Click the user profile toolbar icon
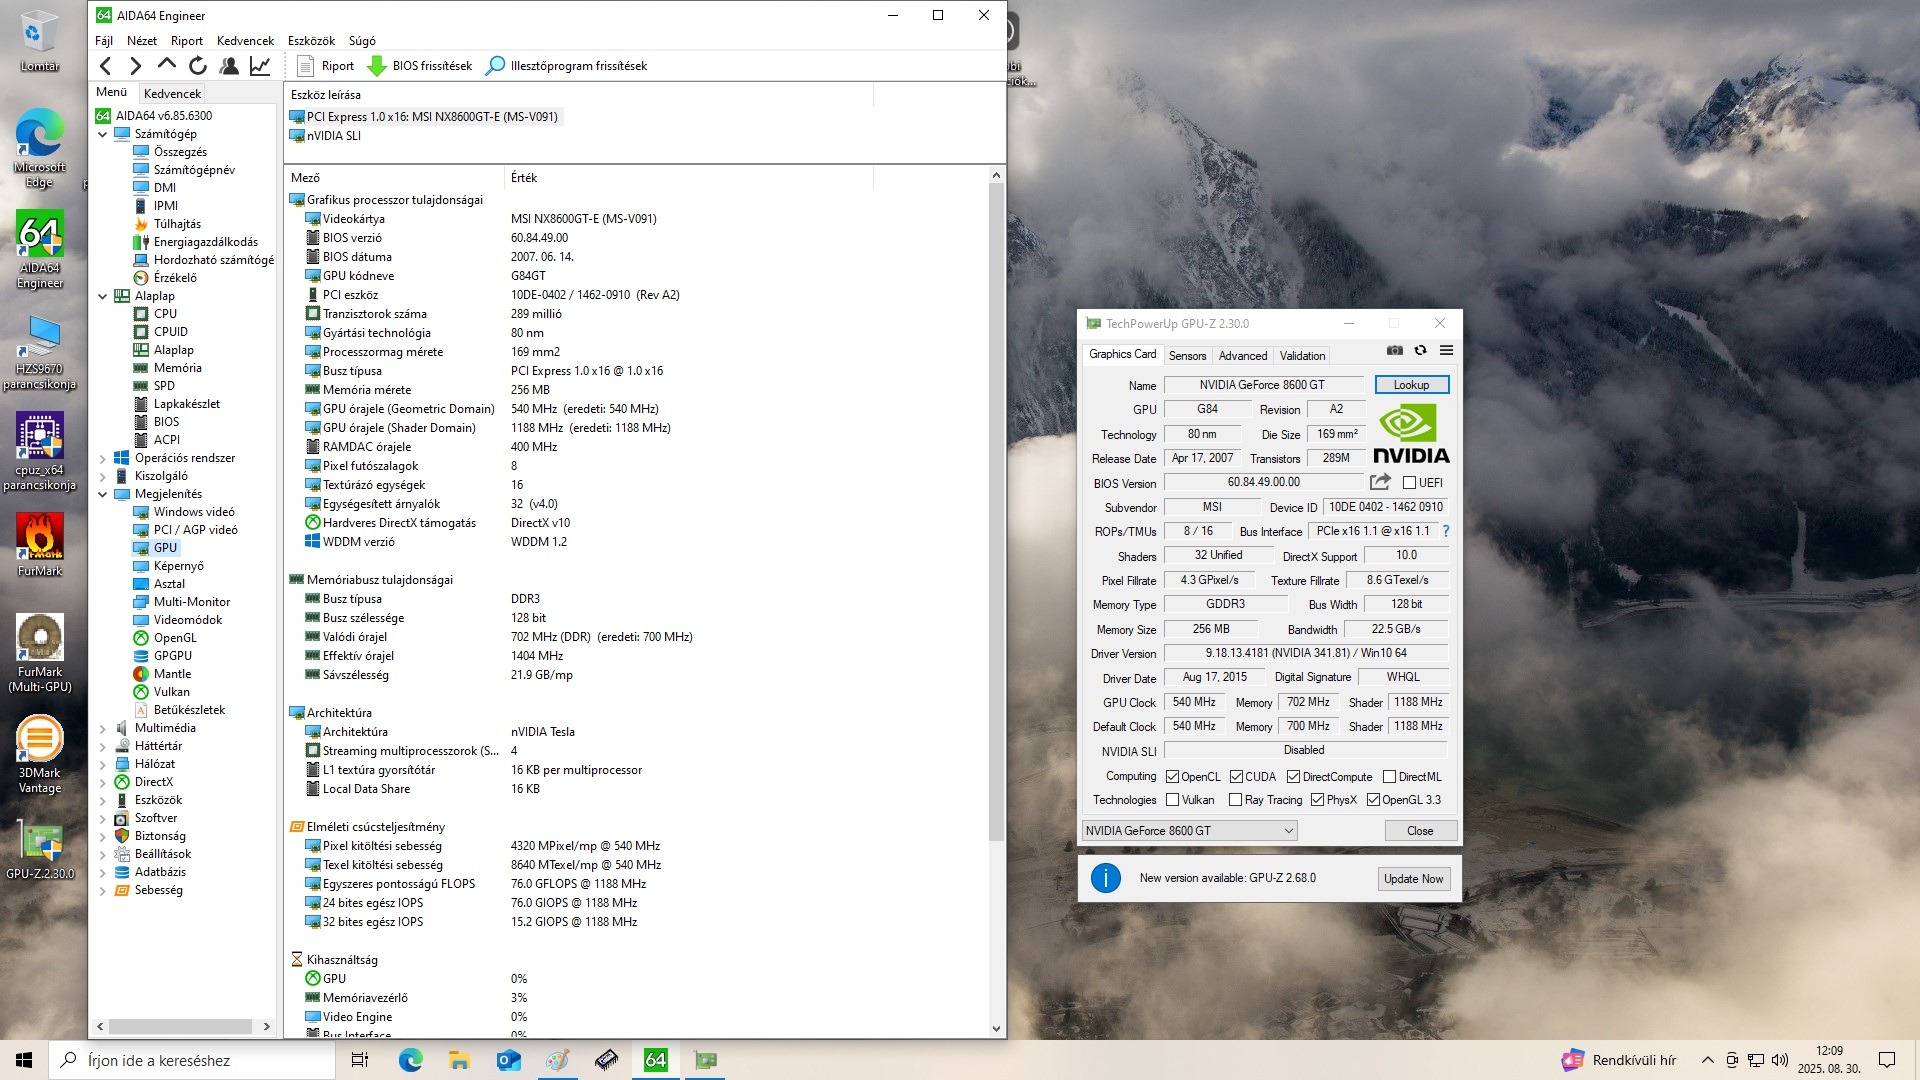The height and width of the screenshot is (1080, 1920). tap(229, 66)
